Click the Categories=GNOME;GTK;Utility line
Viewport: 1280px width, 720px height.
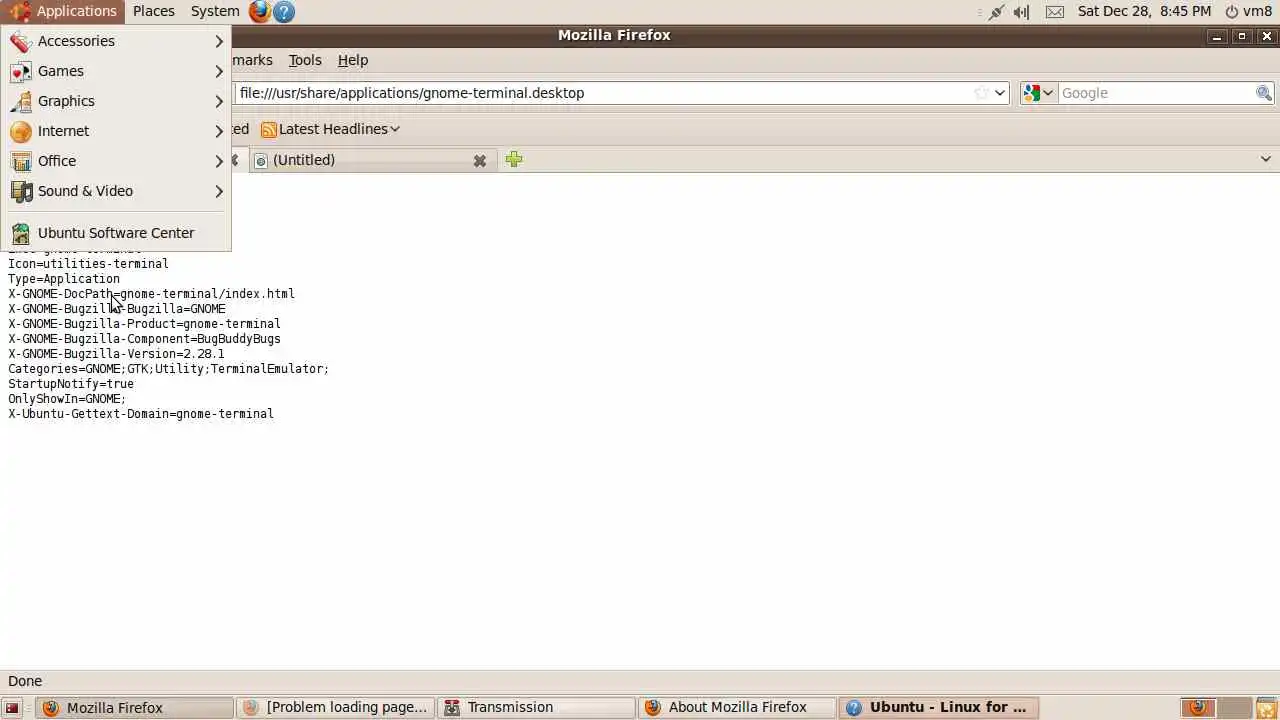point(168,369)
